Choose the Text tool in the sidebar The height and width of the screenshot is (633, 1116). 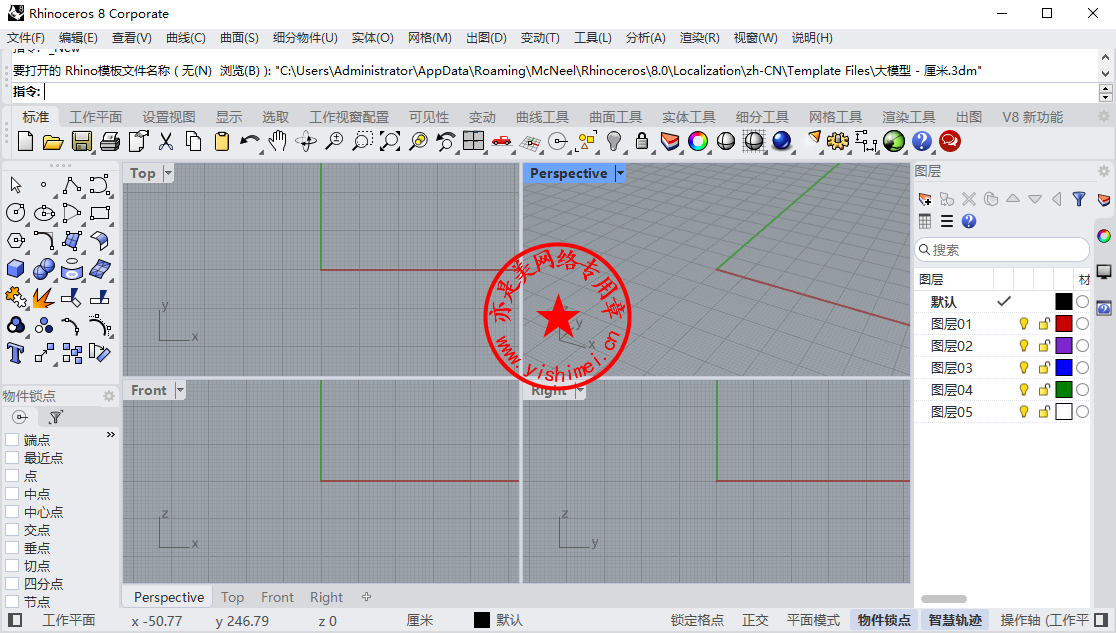pos(16,353)
